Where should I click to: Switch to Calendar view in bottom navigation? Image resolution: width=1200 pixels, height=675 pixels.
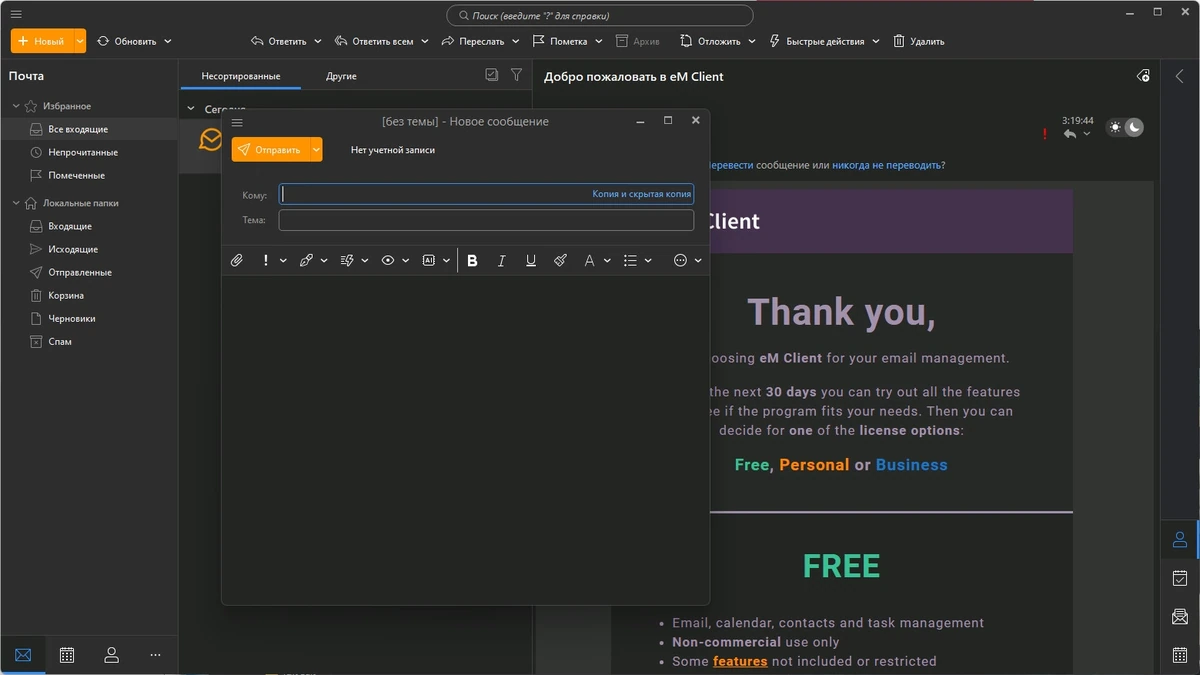(67, 655)
